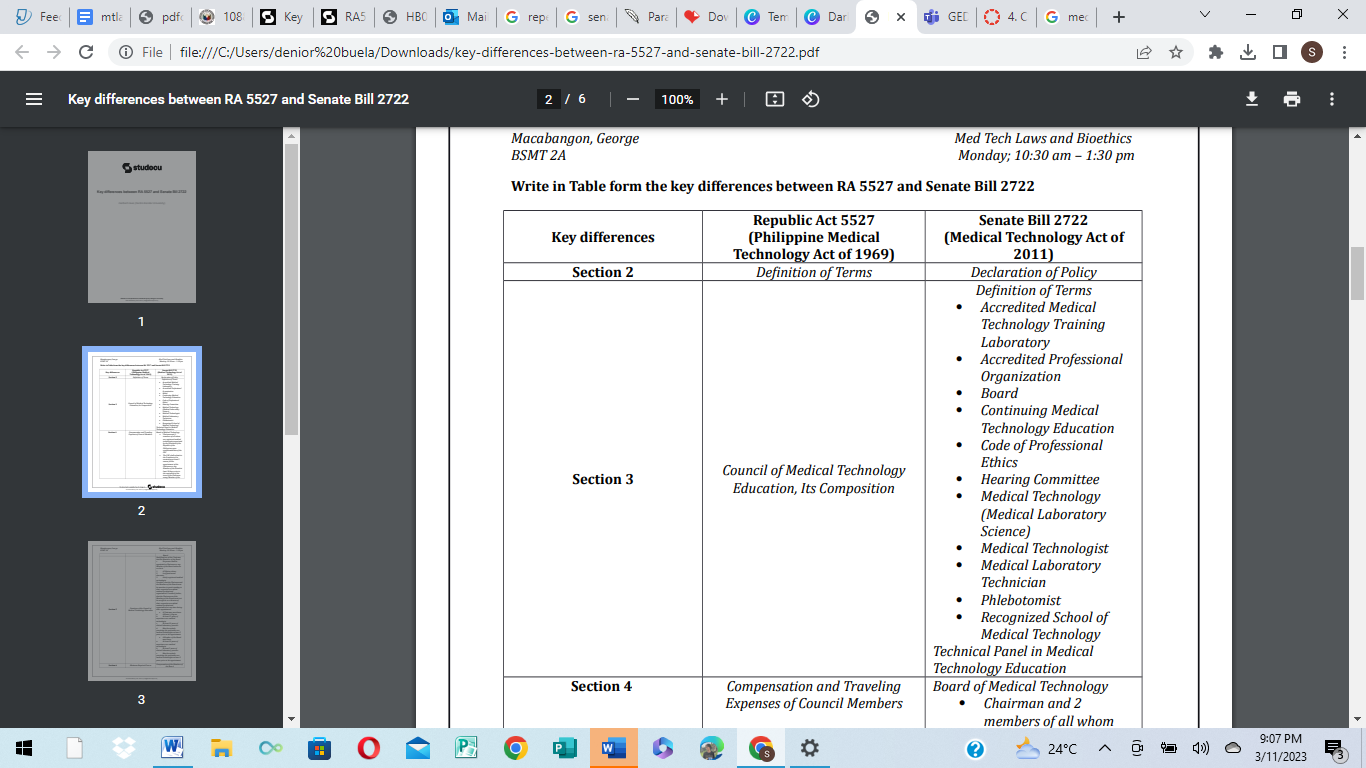Open Settings gear from the taskbar

810,748
